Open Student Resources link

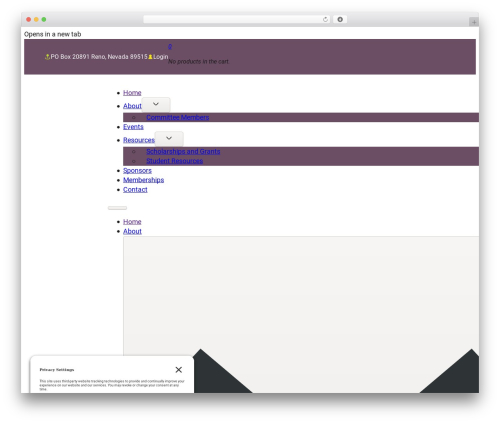tap(174, 161)
